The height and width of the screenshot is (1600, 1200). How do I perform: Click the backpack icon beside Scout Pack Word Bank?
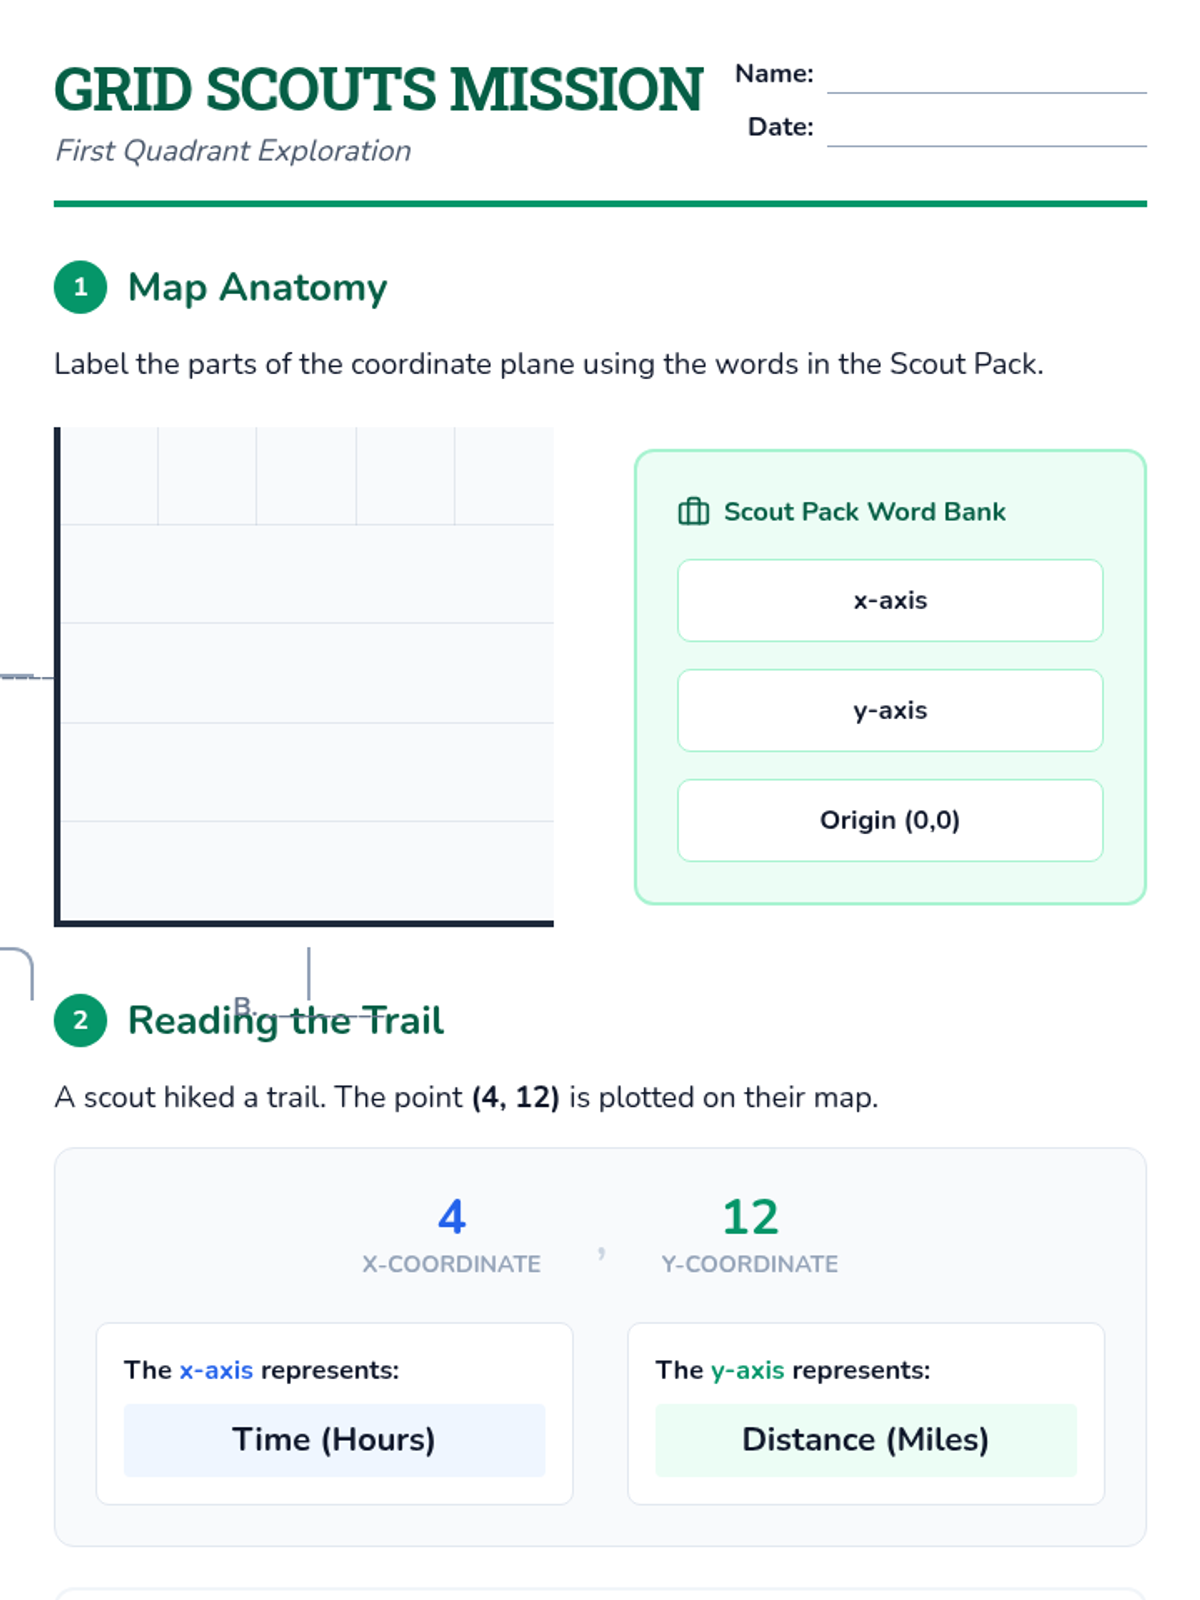[x=693, y=511]
